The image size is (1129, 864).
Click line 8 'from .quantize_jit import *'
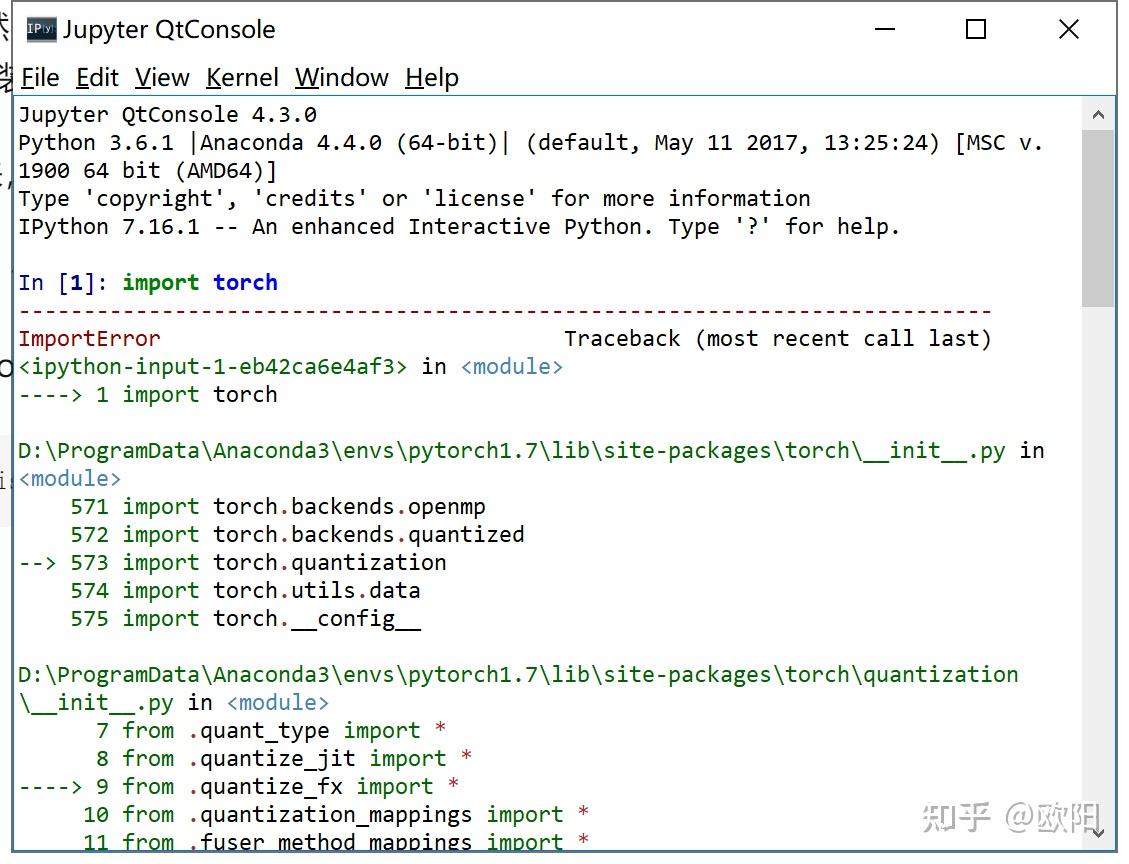click(284, 759)
